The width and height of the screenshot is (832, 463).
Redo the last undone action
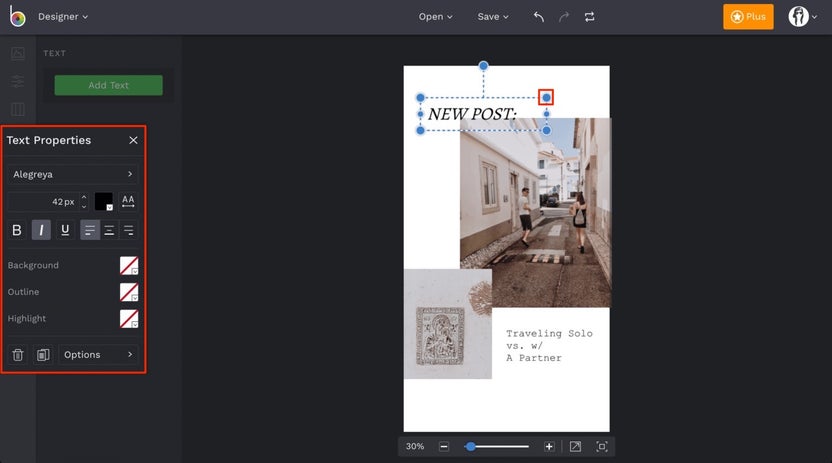click(564, 17)
